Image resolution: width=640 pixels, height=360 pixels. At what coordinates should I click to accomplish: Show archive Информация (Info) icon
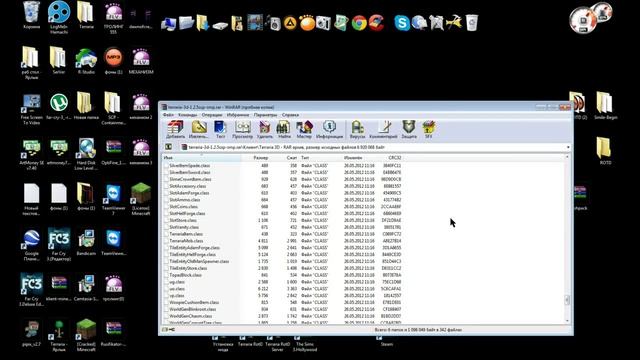tap(329, 129)
